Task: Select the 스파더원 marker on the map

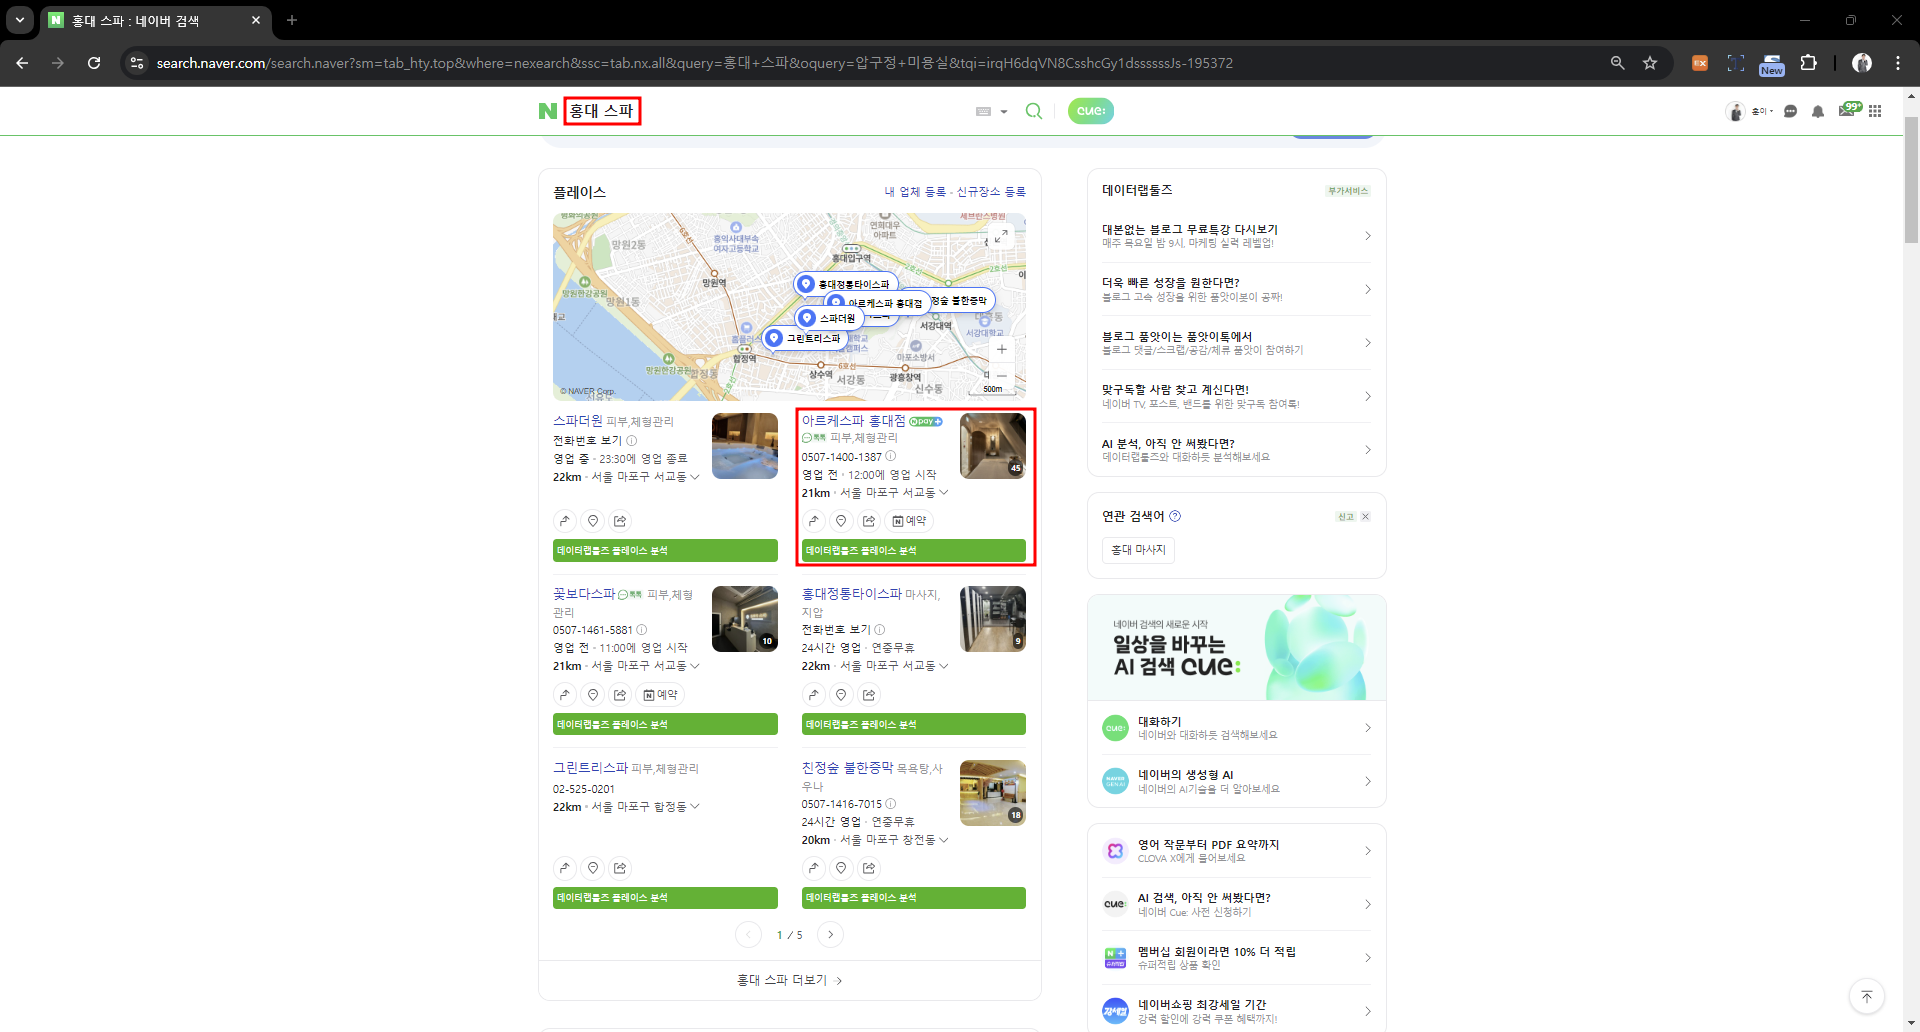Action: click(828, 318)
